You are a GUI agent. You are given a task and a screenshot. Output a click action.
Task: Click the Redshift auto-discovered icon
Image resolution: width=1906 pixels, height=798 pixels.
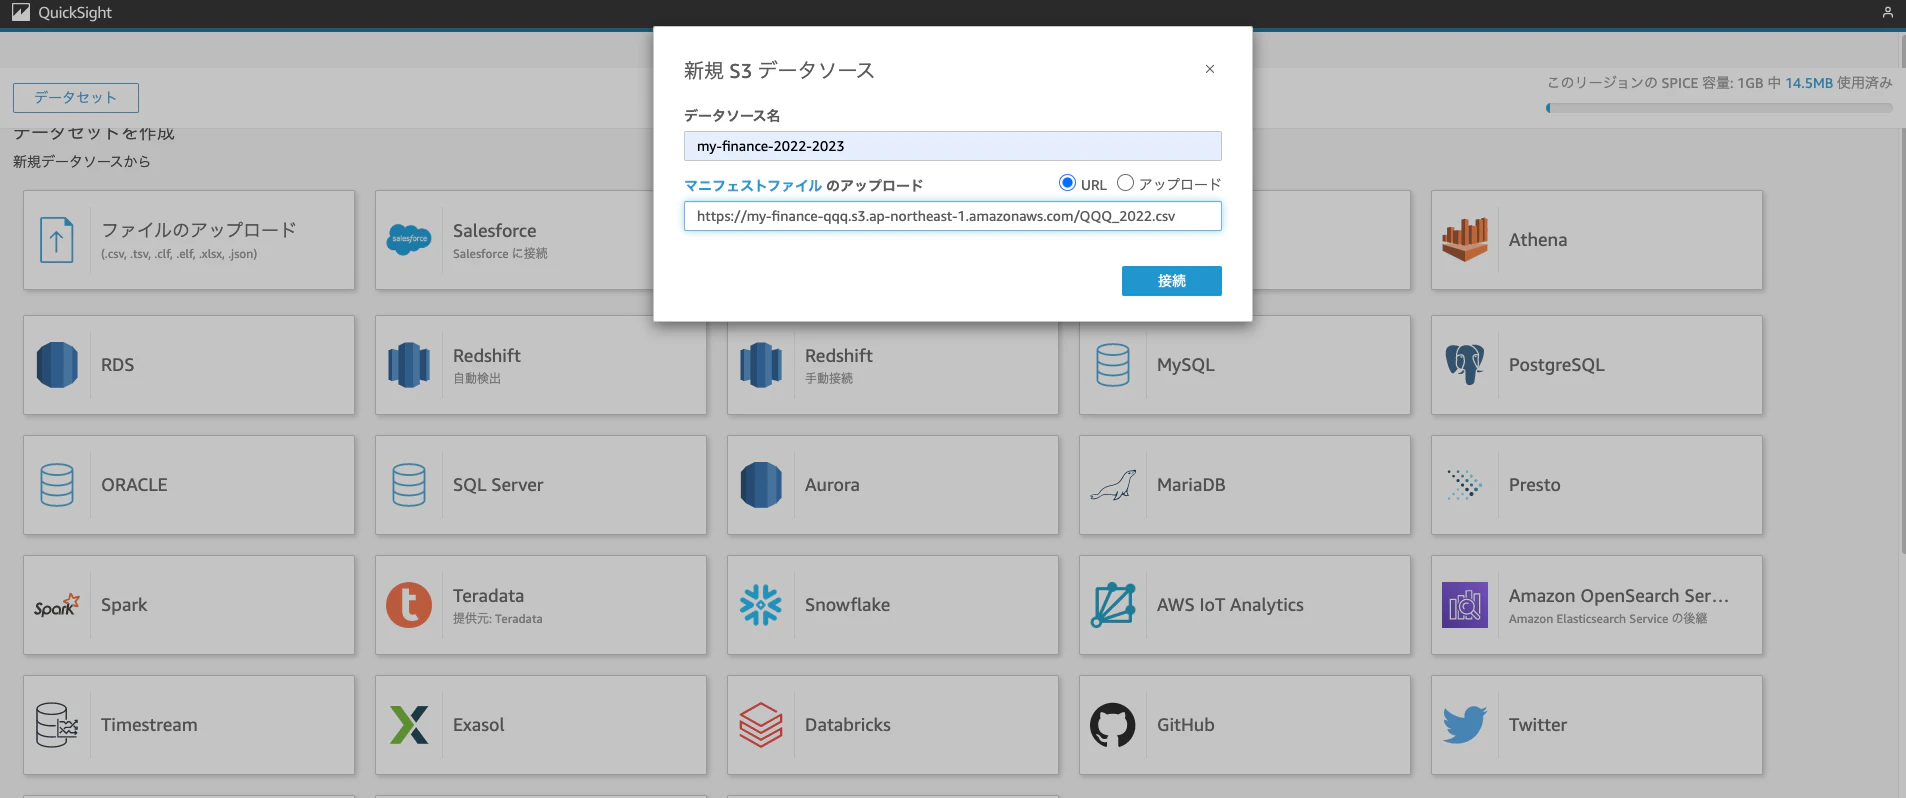point(409,365)
